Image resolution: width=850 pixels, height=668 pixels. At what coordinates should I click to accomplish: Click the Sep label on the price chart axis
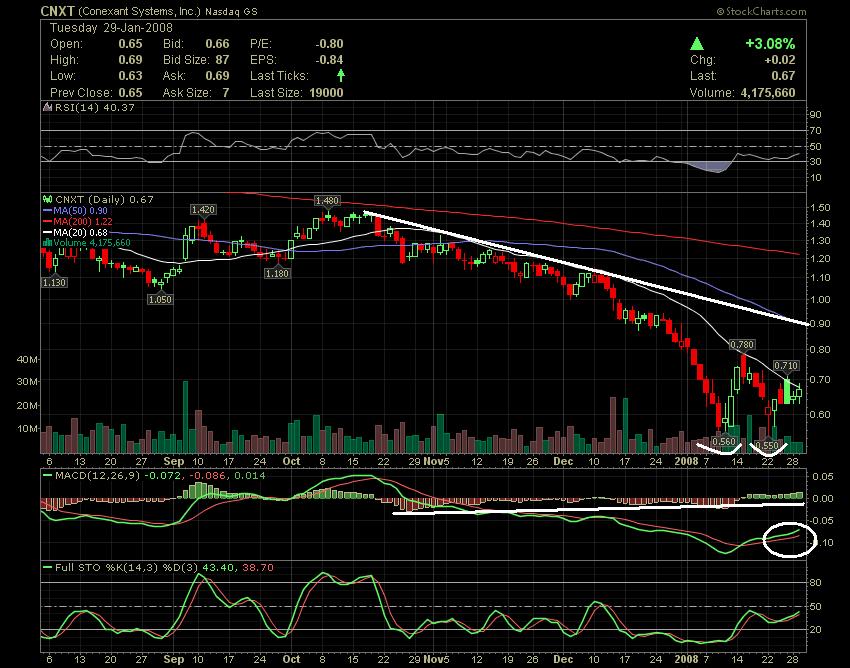click(x=174, y=461)
